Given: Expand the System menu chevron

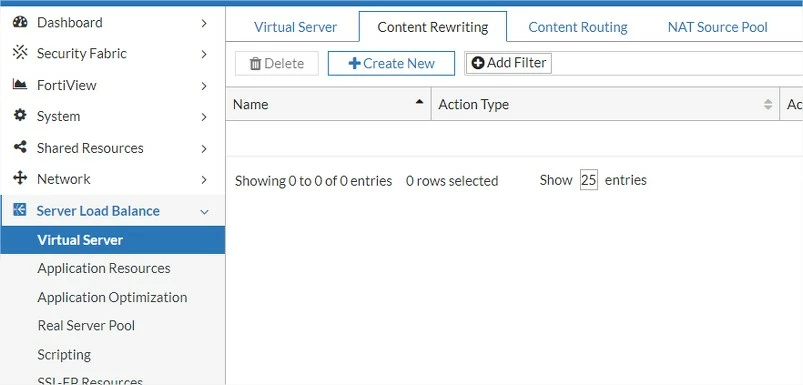Looking at the screenshot, I should tap(204, 117).
